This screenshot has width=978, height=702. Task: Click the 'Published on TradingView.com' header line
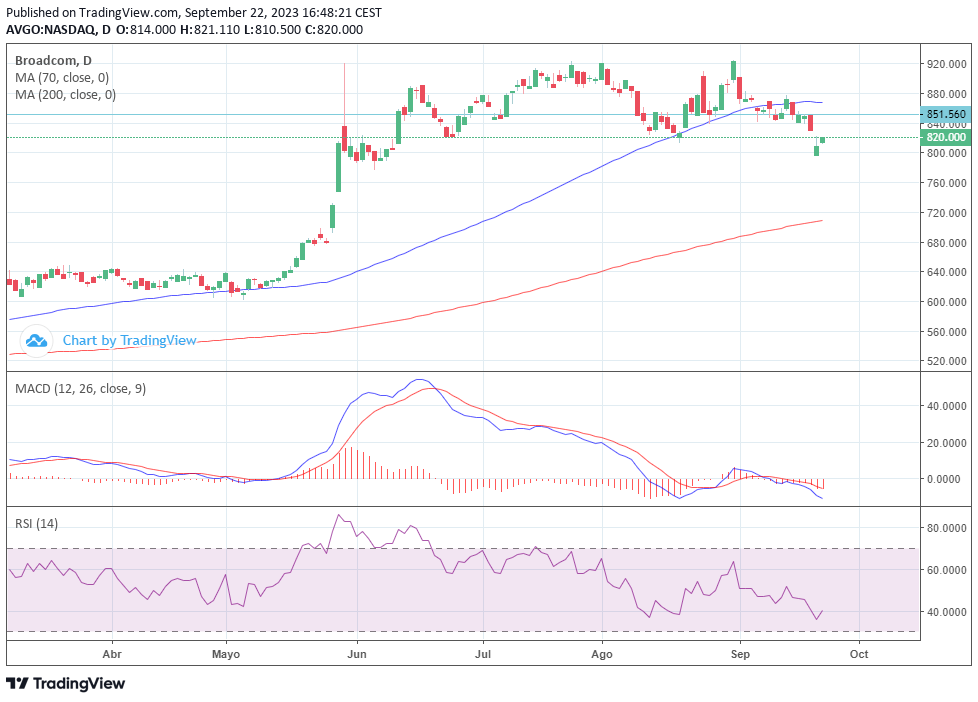pos(194,12)
